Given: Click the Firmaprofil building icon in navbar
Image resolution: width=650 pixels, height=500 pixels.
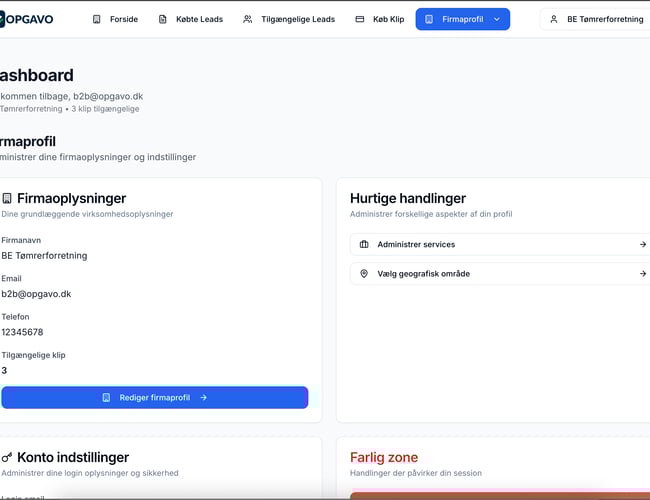Looking at the screenshot, I should point(429,19).
